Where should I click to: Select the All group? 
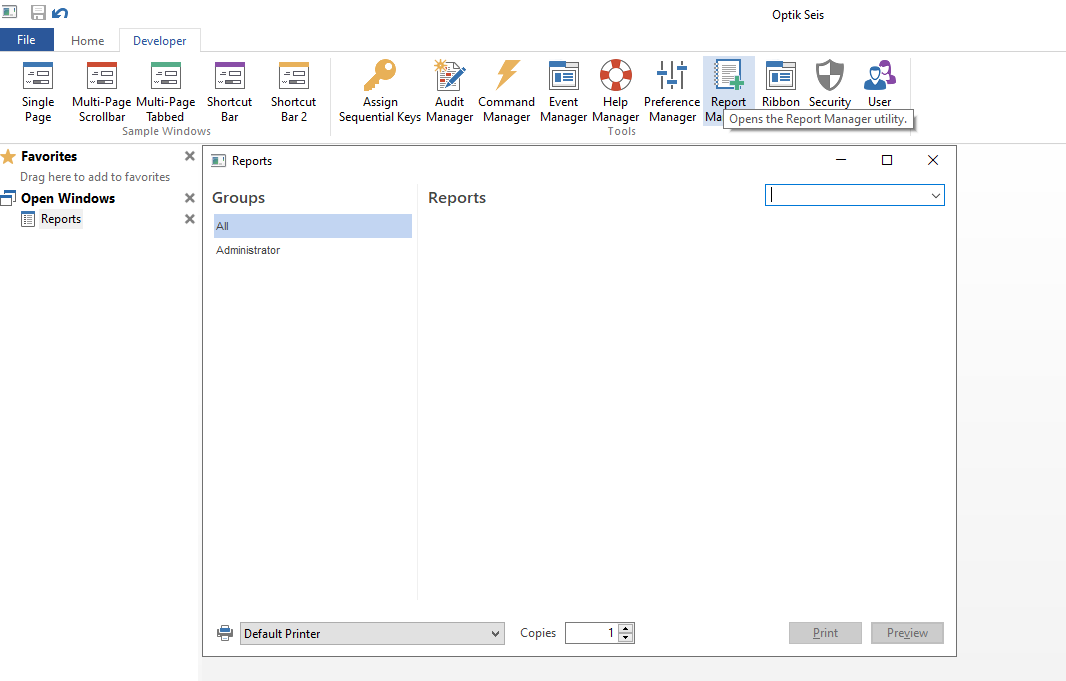point(313,226)
